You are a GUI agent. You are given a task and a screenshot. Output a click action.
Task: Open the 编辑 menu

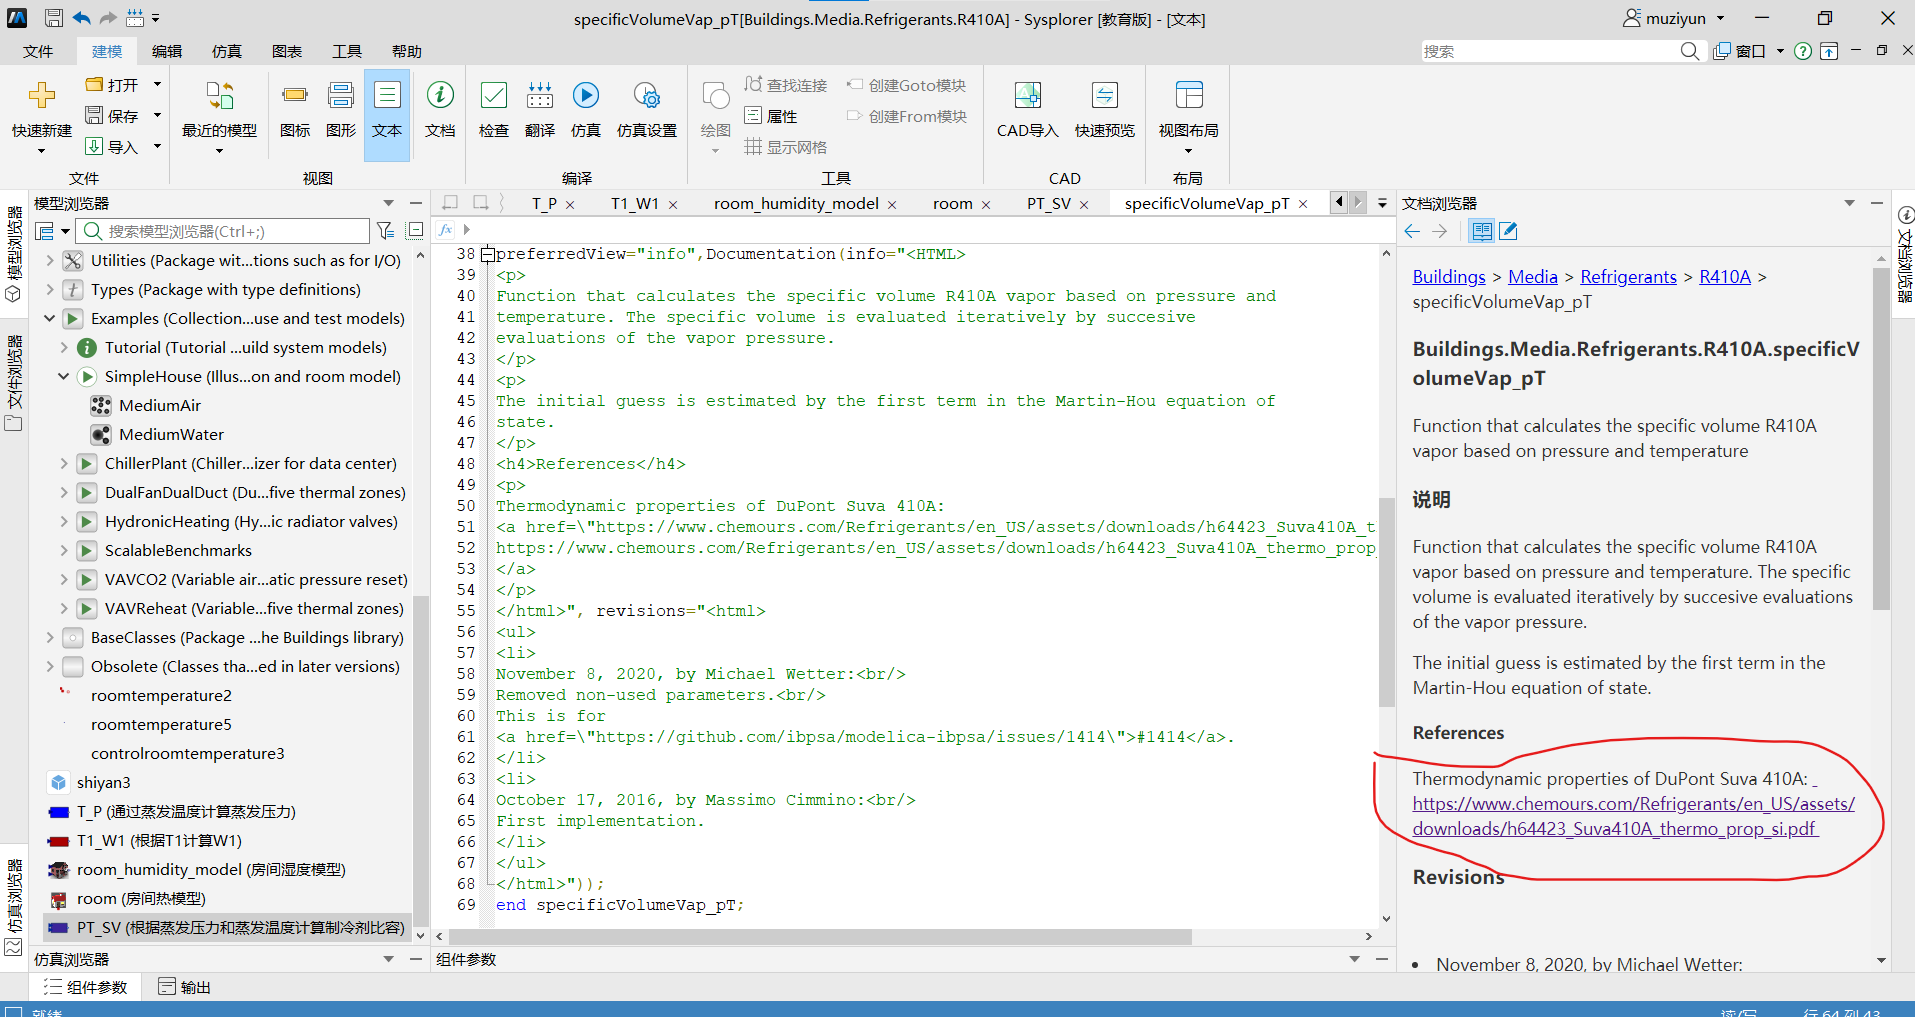(x=167, y=51)
